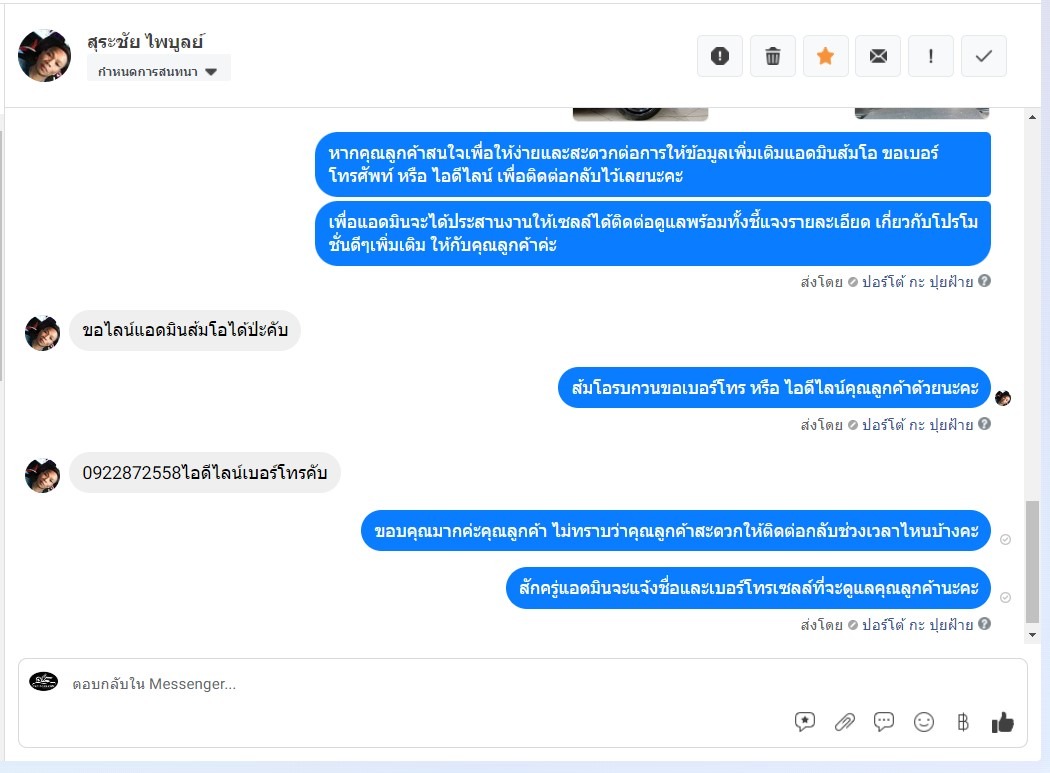Toggle the orange star follow-up flag

pos(826,56)
